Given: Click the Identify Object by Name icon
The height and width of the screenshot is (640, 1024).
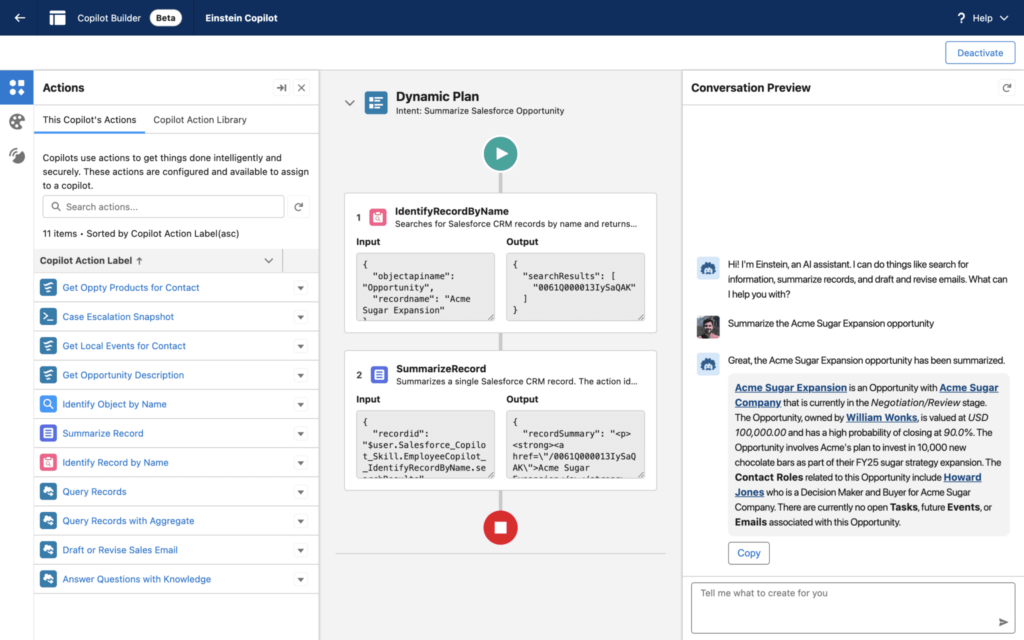Looking at the screenshot, I should (48, 404).
